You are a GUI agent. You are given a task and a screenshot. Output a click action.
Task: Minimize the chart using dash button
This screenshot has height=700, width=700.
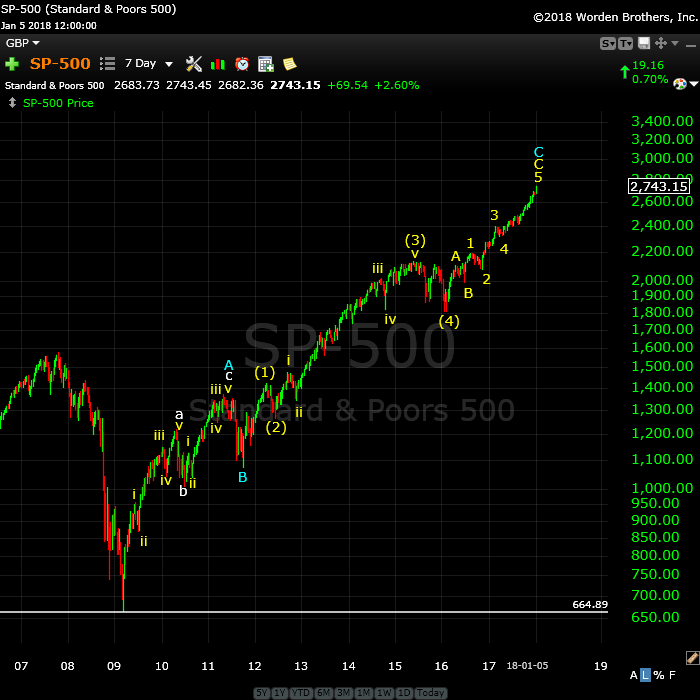[691, 45]
